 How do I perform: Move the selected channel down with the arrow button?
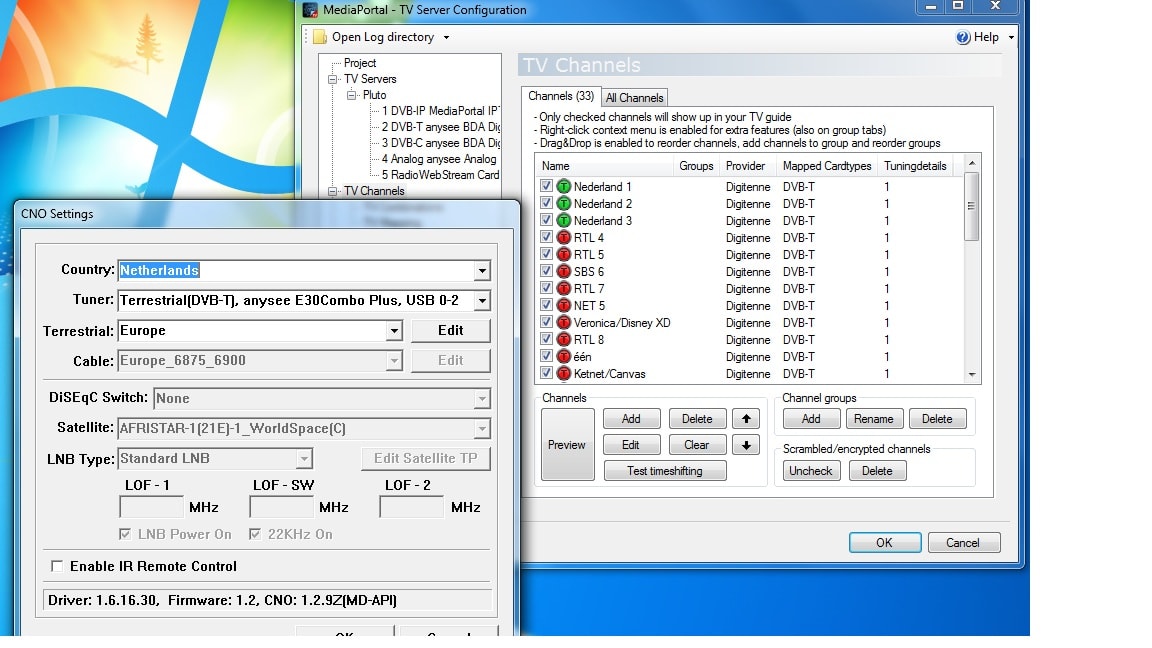(x=746, y=444)
